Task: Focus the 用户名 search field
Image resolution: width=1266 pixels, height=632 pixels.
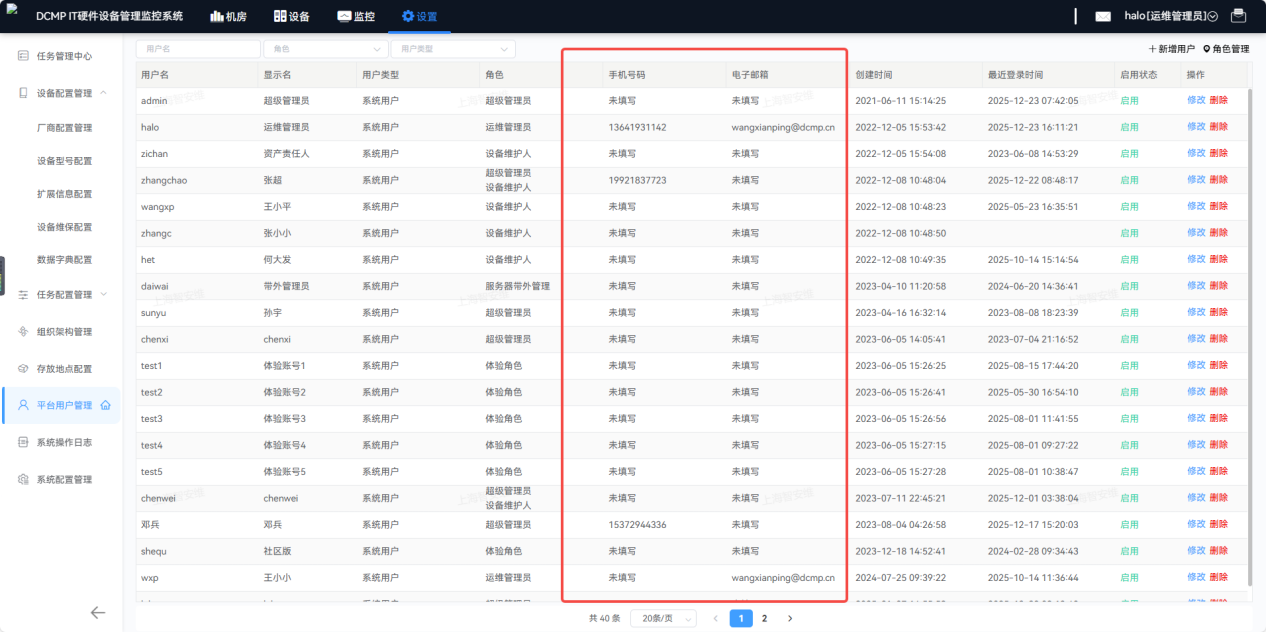Action: point(198,48)
